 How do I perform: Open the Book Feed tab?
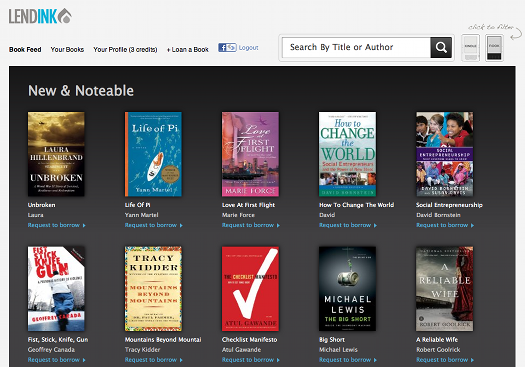tap(25, 50)
